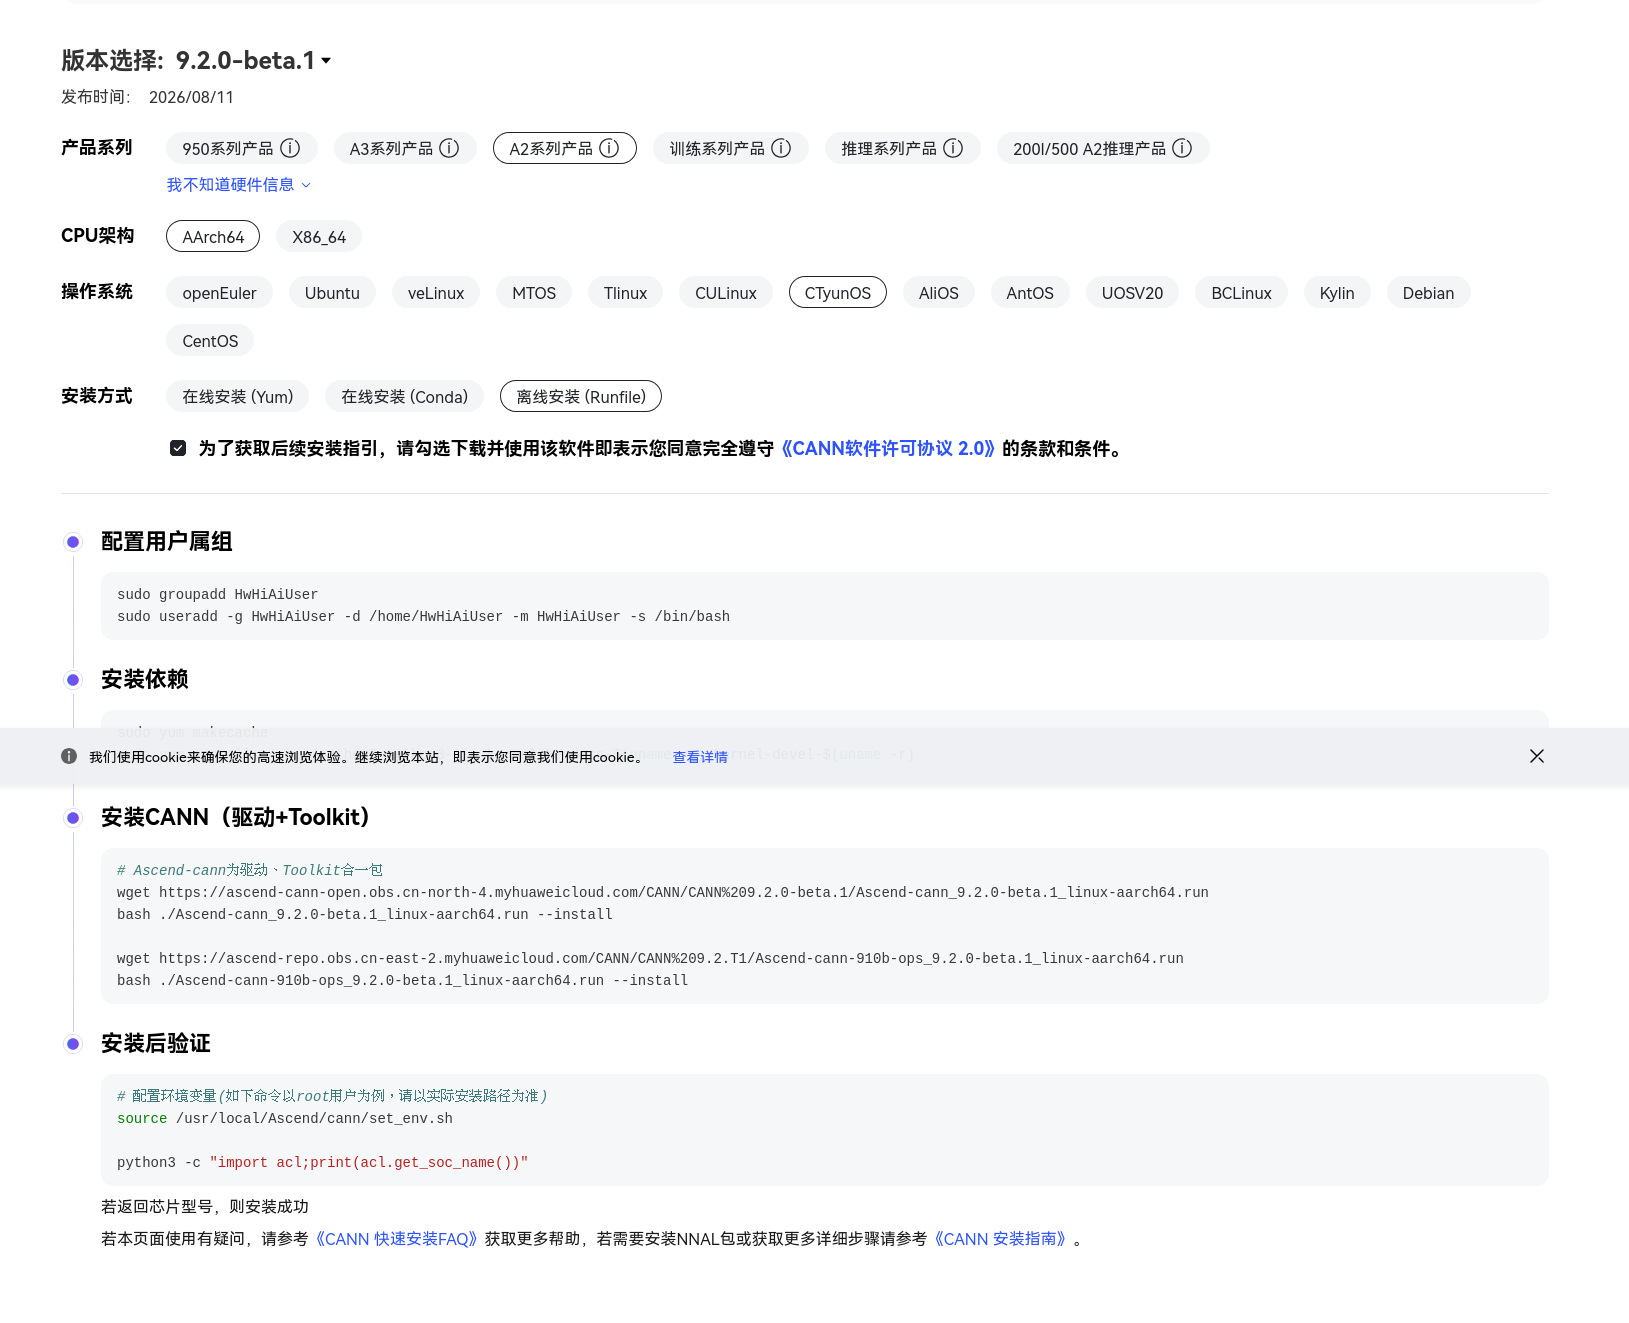Viewport: 1629px width, 1323px height.
Task: Open the version selection dropdown arrow
Action: tap(326, 61)
